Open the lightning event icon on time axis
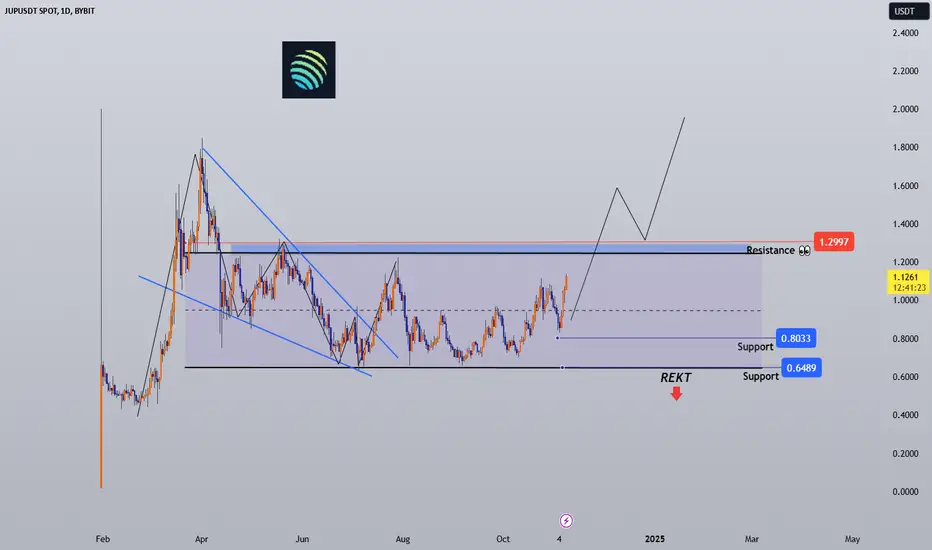Viewport: 932px width, 550px height. coord(566,521)
